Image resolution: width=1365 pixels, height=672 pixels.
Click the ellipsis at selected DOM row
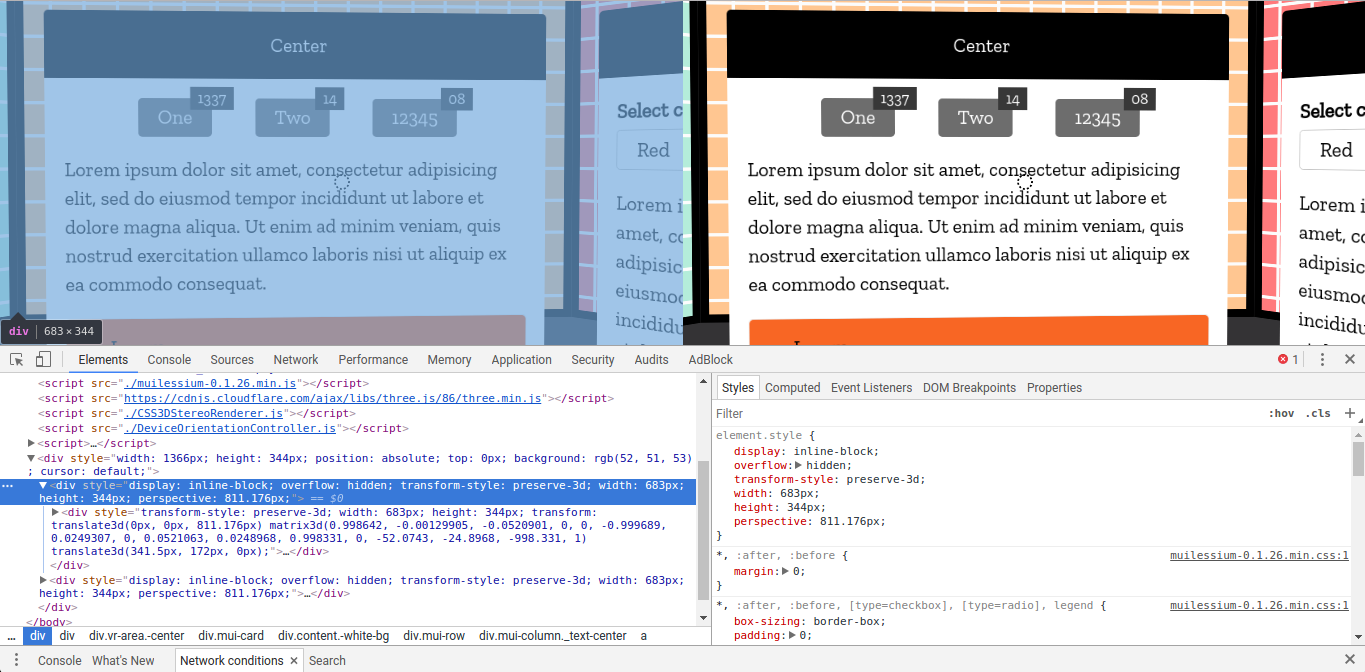point(8,485)
